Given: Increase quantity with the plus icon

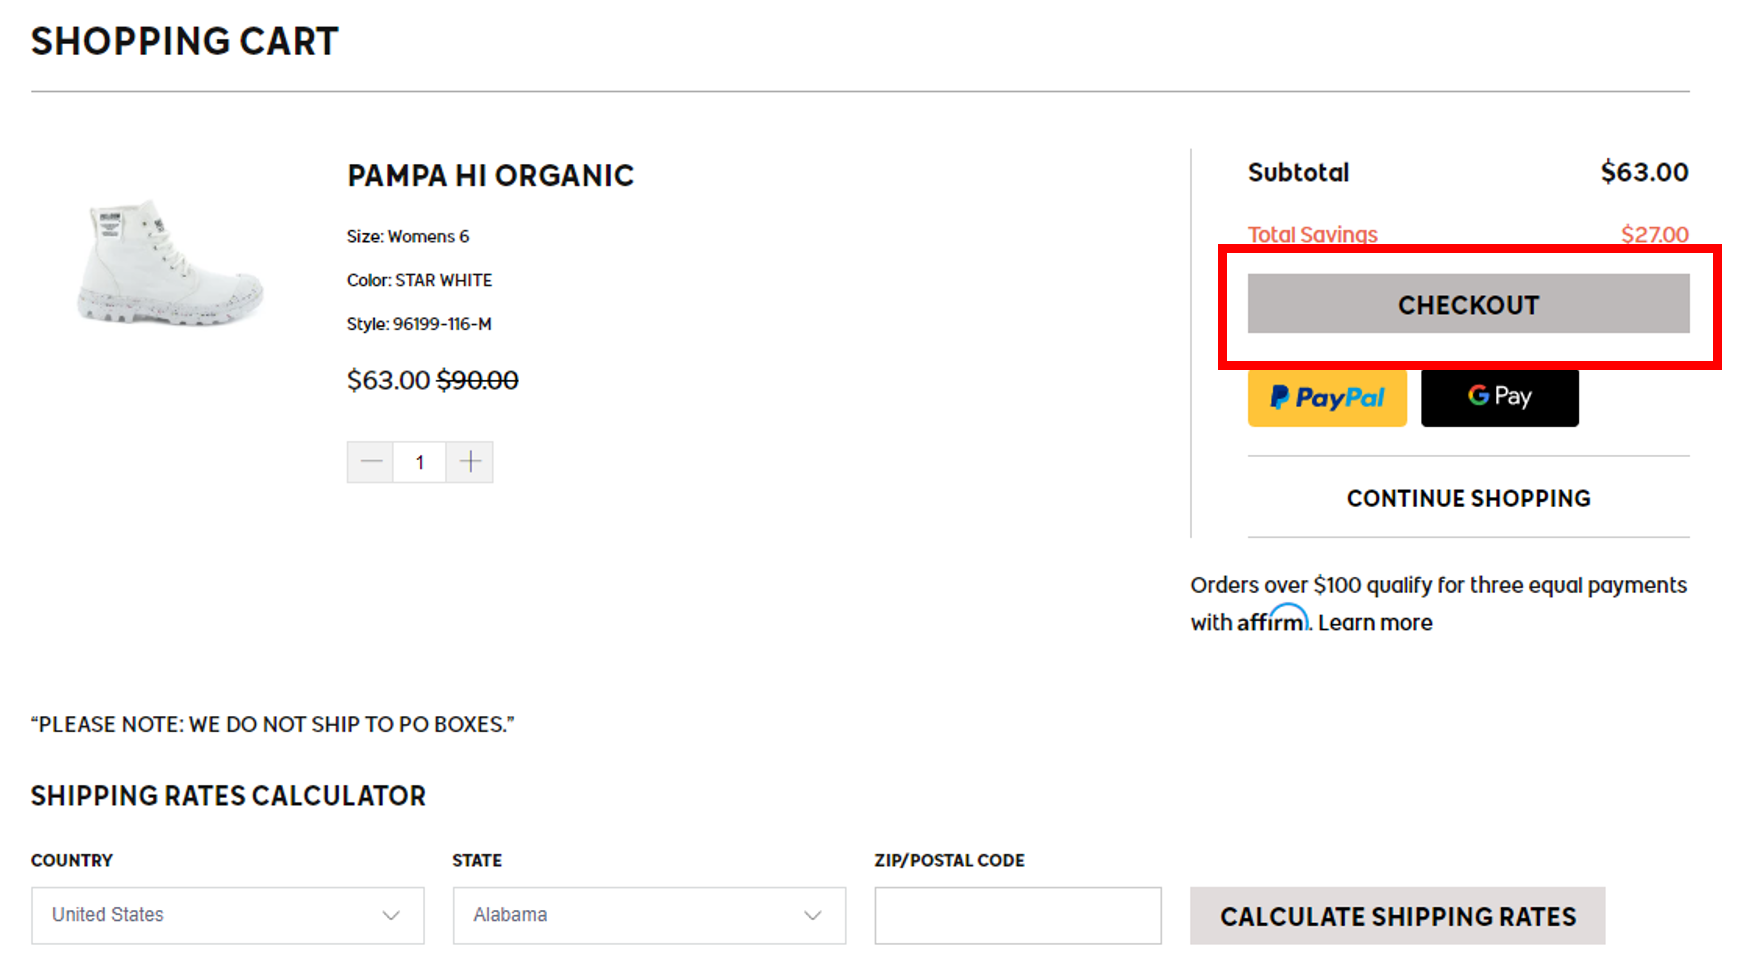Looking at the screenshot, I should [470, 462].
